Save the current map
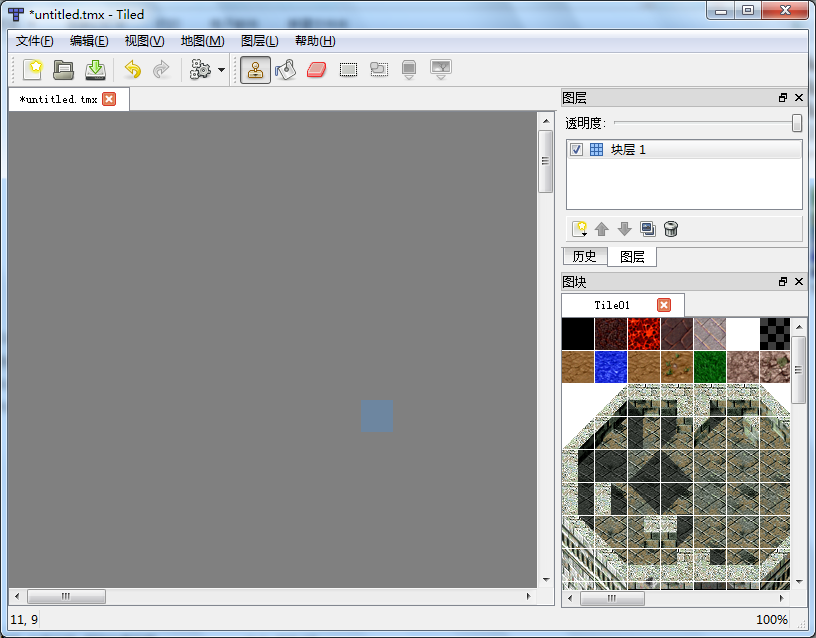 (95, 69)
